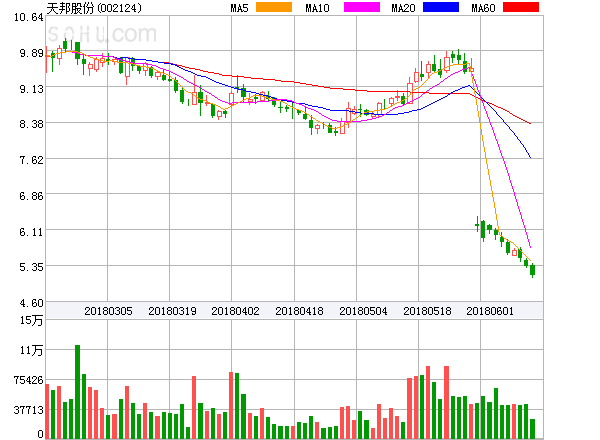Viewport: 600px width, 440px height.
Task: Click date label 20180418
Action: 299,311
